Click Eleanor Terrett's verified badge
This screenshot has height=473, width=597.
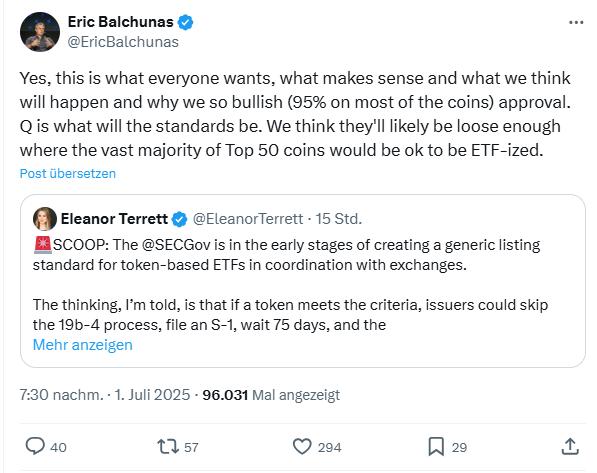tap(179, 219)
